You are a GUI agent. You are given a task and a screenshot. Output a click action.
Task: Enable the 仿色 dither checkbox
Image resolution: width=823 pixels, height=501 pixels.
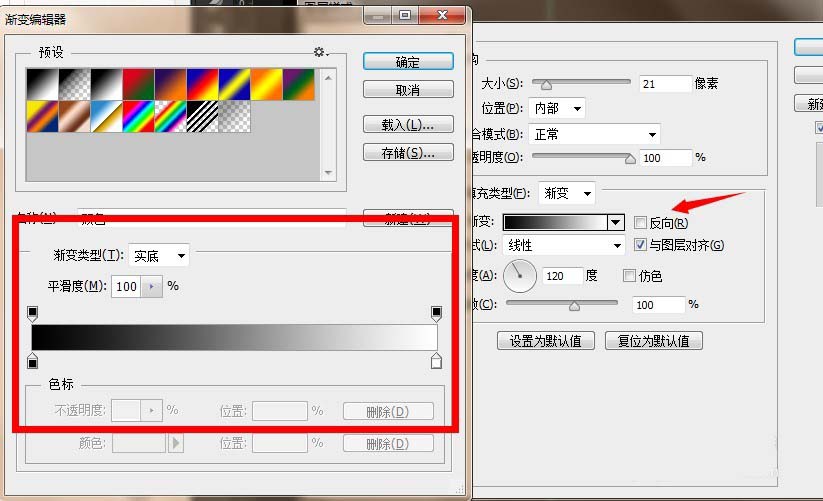pyautogui.click(x=629, y=275)
